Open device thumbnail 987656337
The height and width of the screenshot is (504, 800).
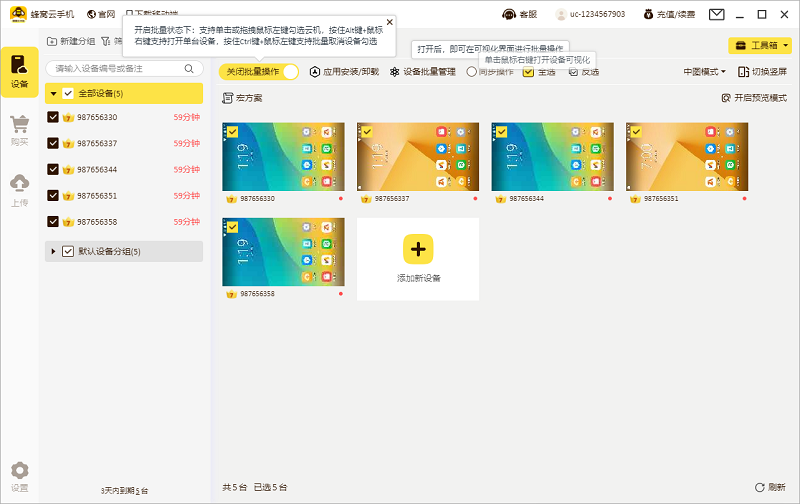point(418,157)
